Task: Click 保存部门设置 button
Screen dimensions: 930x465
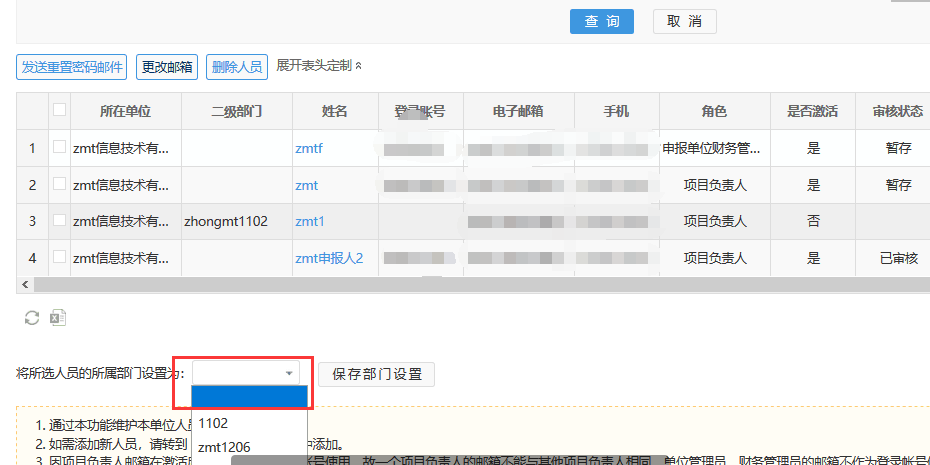Action: pyautogui.click(x=377, y=374)
